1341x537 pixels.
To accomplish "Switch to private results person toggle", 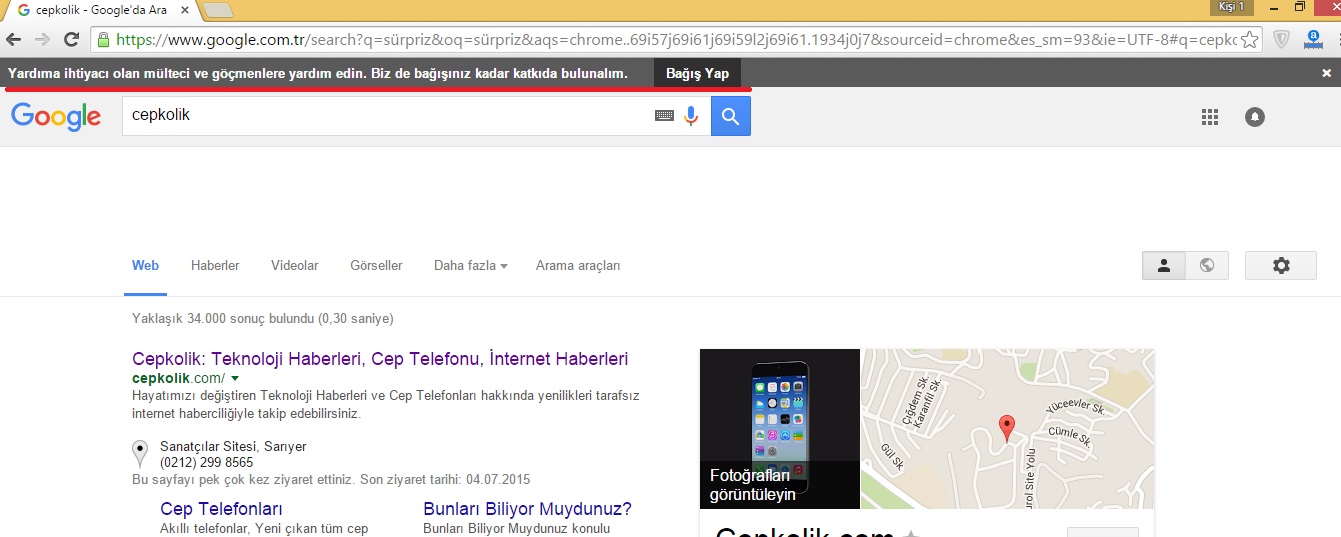I will [1164, 265].
